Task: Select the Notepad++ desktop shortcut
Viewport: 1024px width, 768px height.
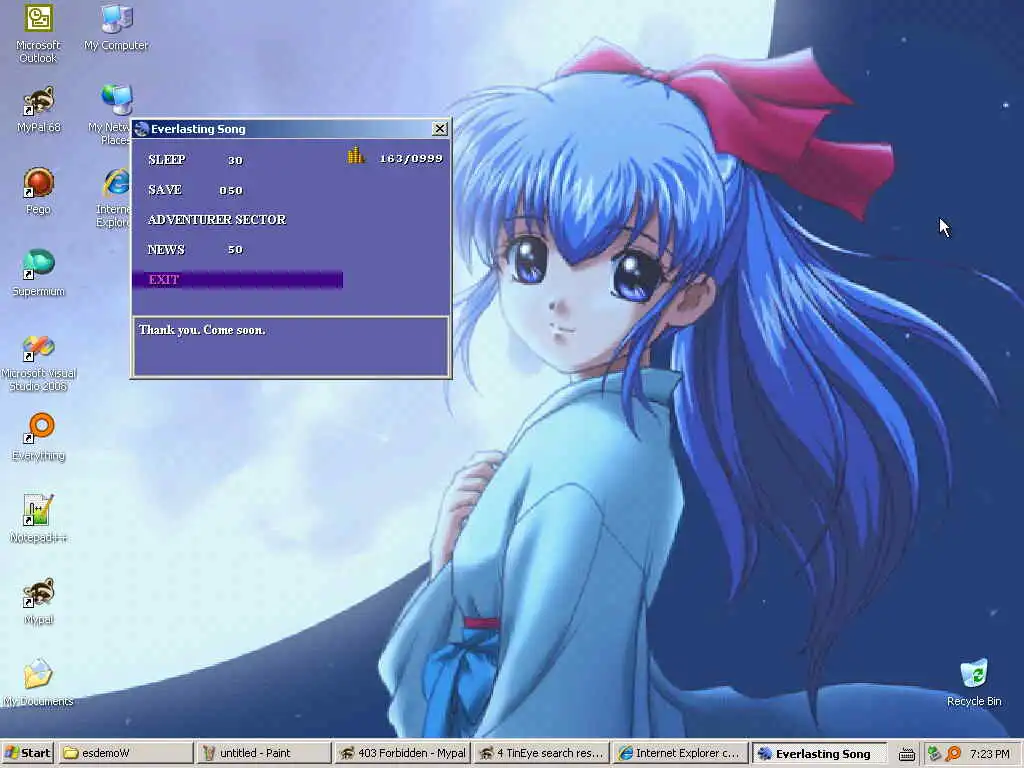Action: pos(39,519)
